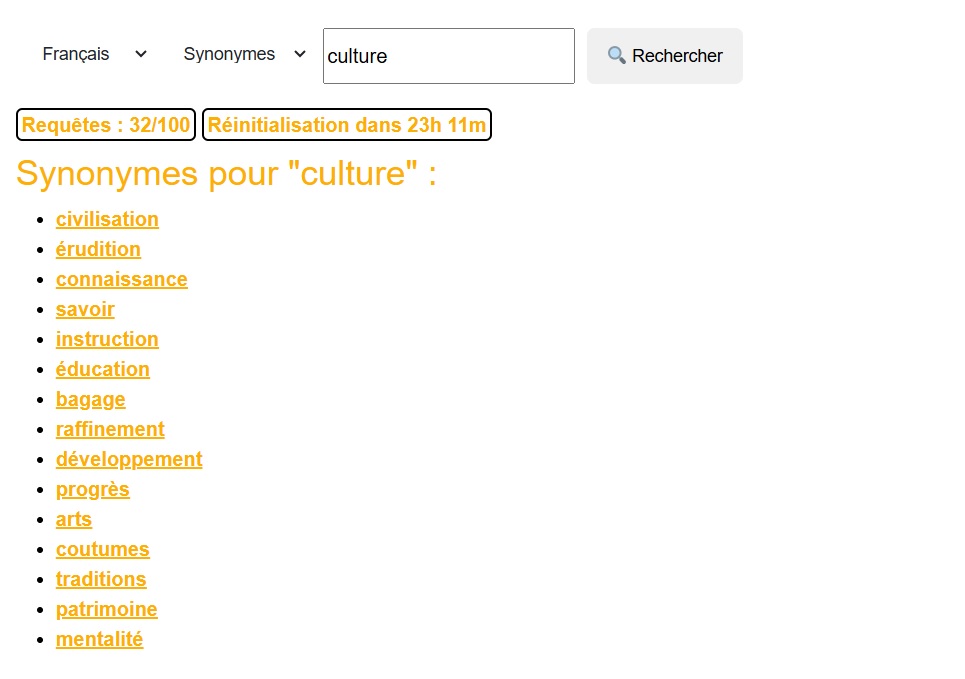Select the 'raffinement' synonym link

coord(110,429)
